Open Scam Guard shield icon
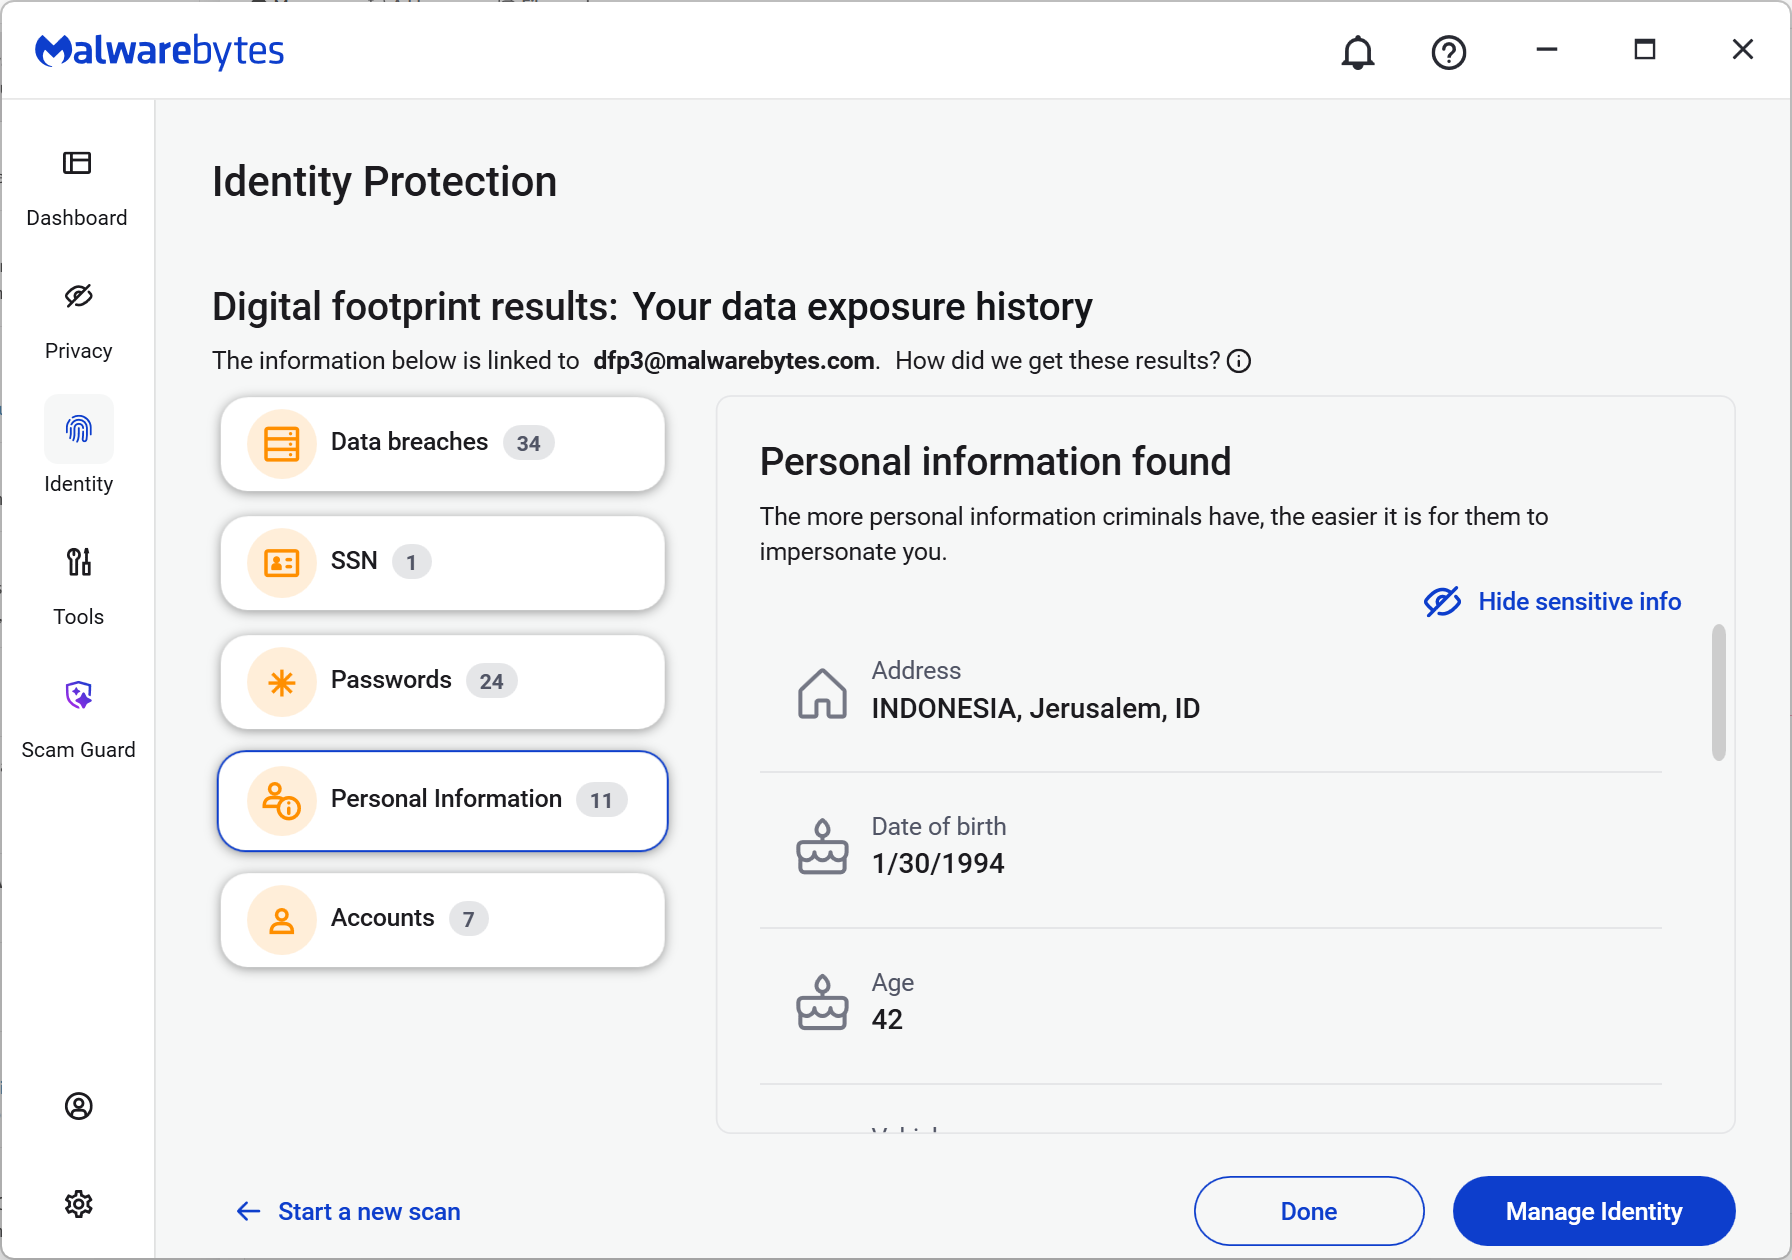 click(78, 695)
